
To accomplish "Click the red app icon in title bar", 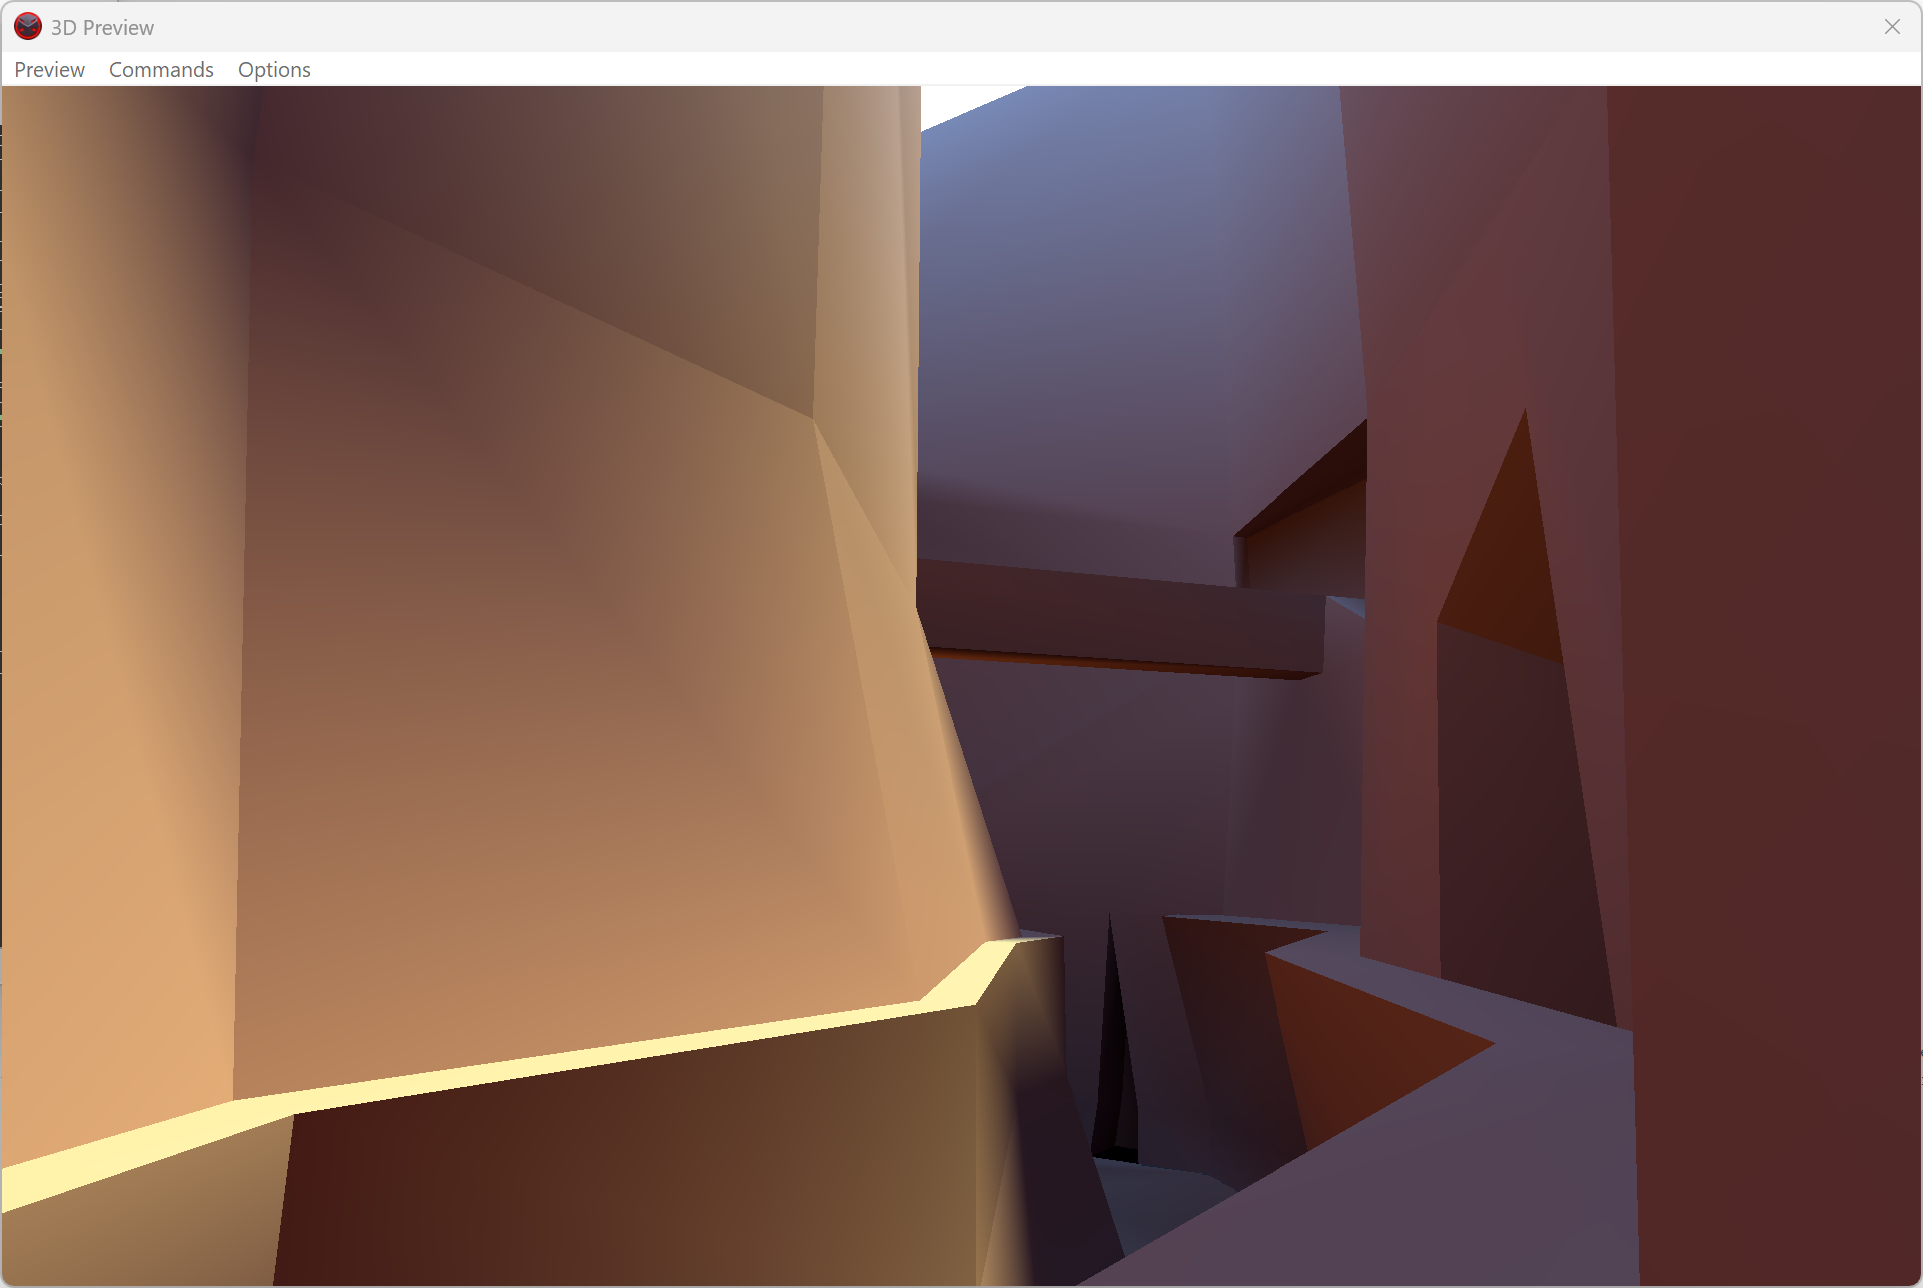I will (x=27, y=27).
